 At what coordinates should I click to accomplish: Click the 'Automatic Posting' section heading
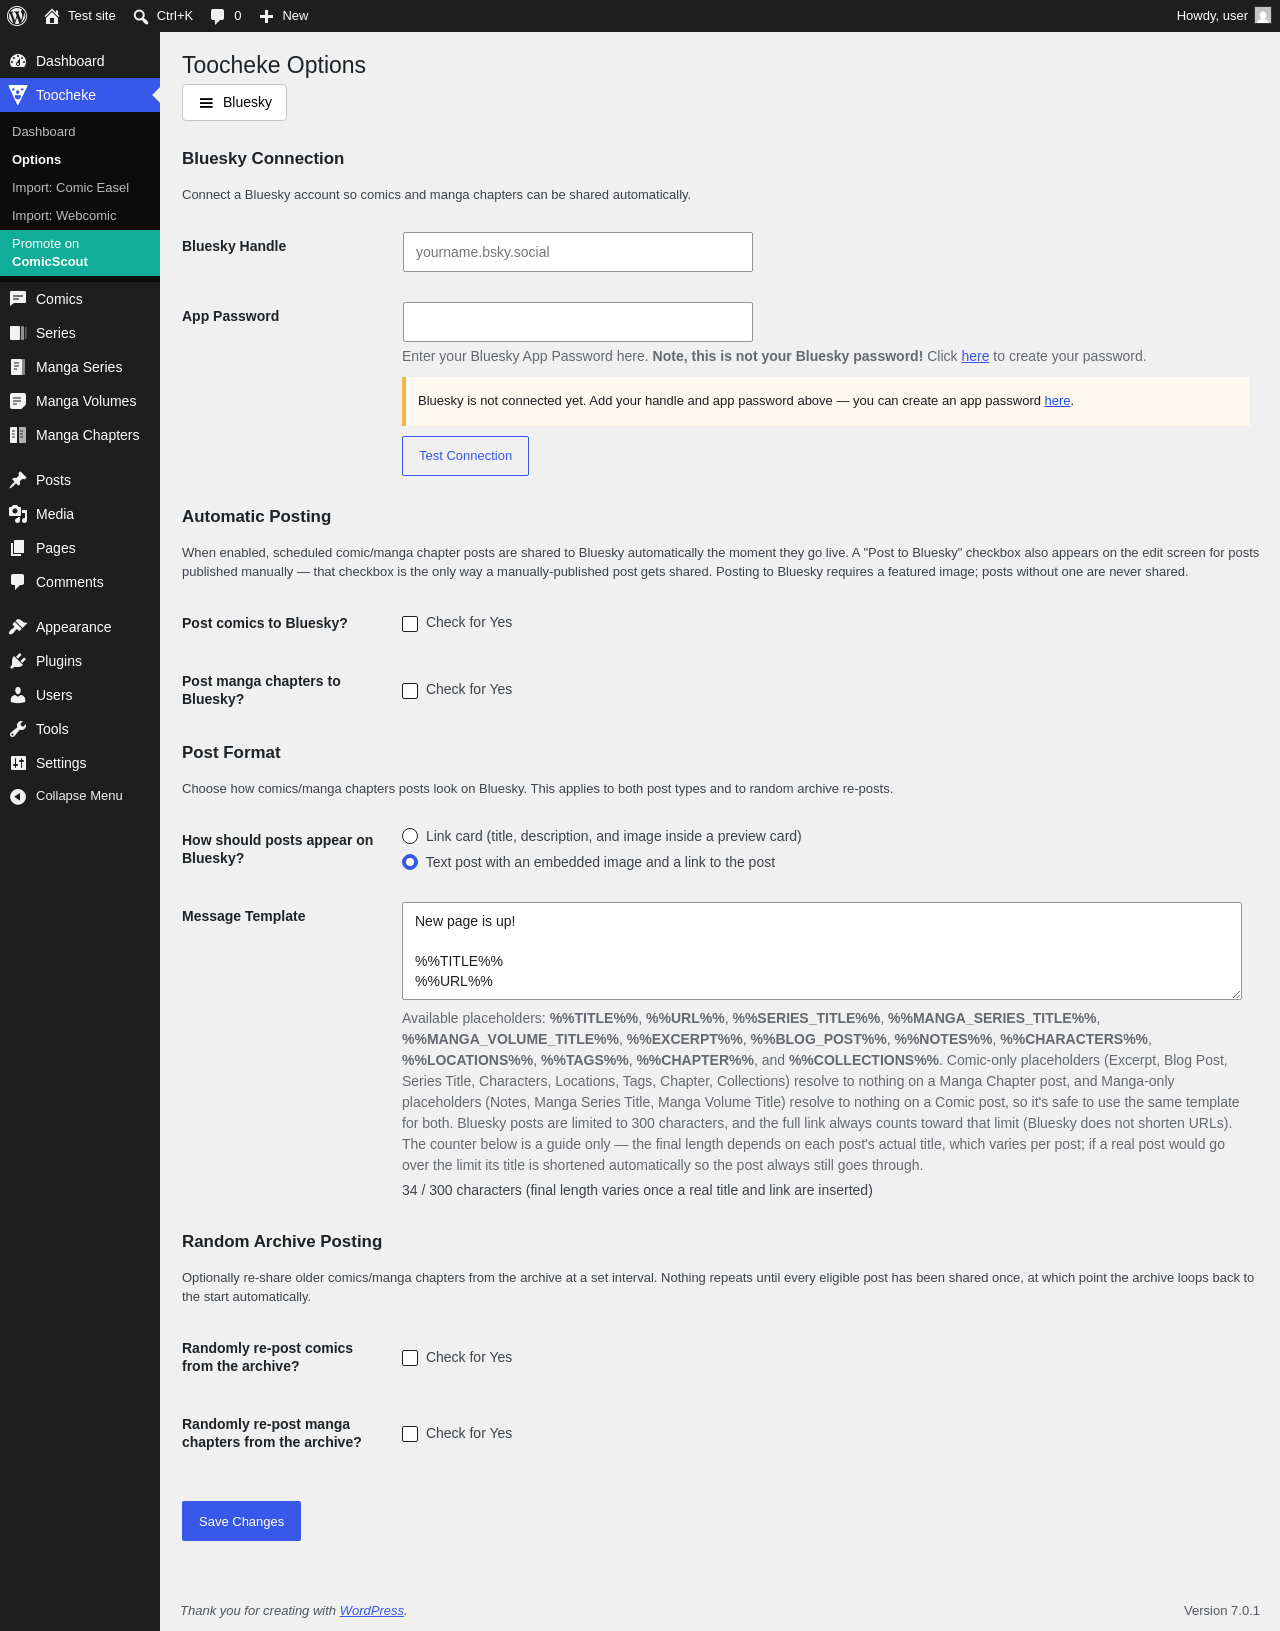tap(256, 516)
